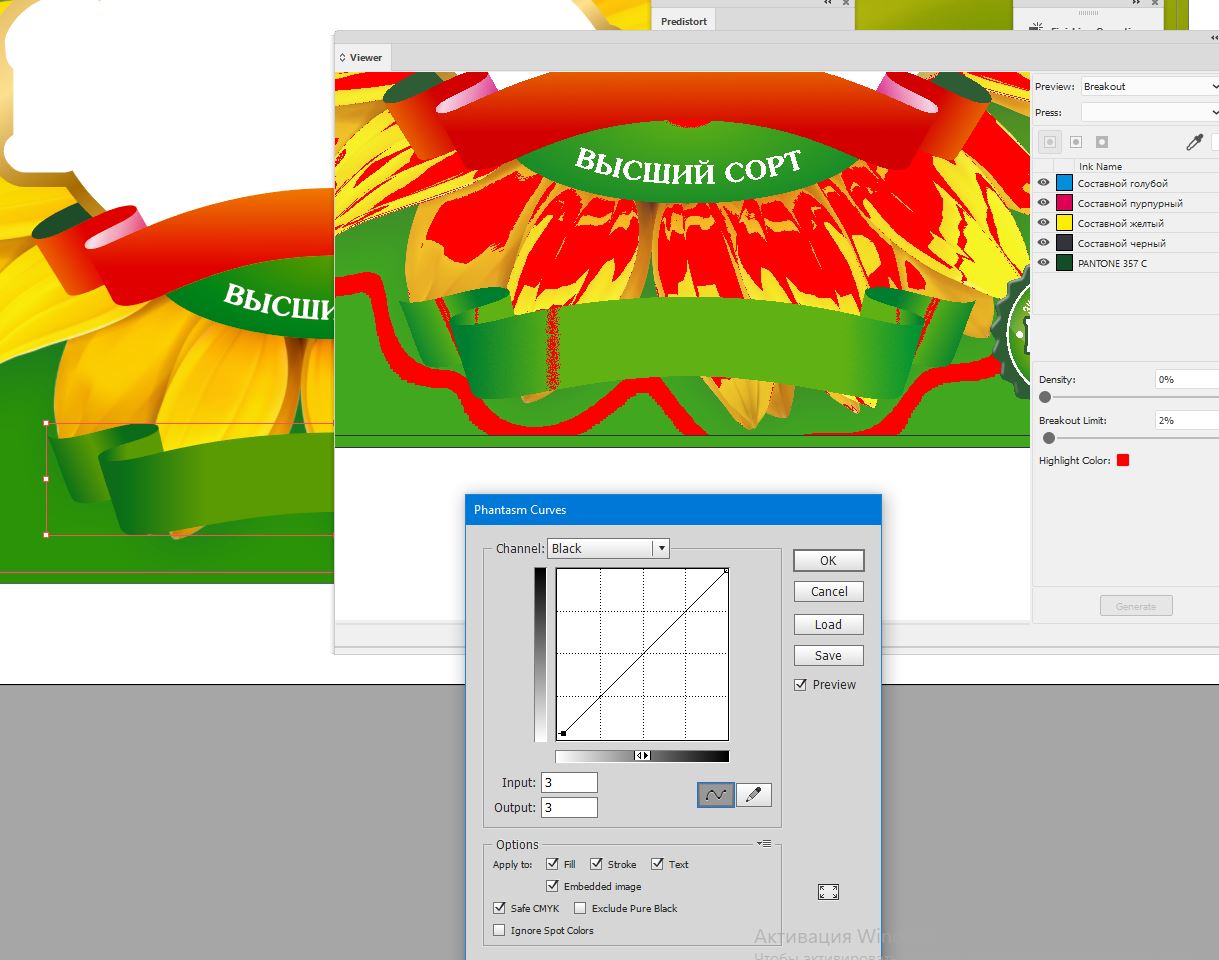Disable the Safe CMYK checkbox
Screen dimensions: 1219x960
(x=499, y=908)
